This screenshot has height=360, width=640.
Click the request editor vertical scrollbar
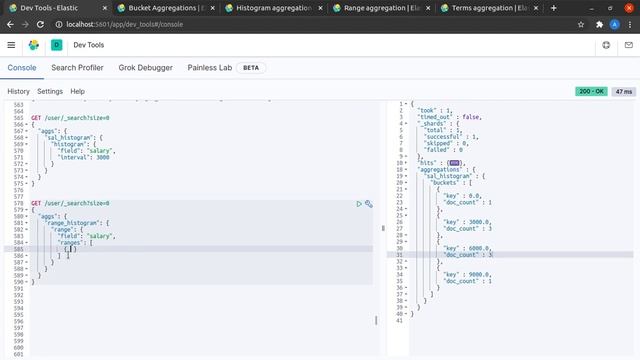pos(376,320)
